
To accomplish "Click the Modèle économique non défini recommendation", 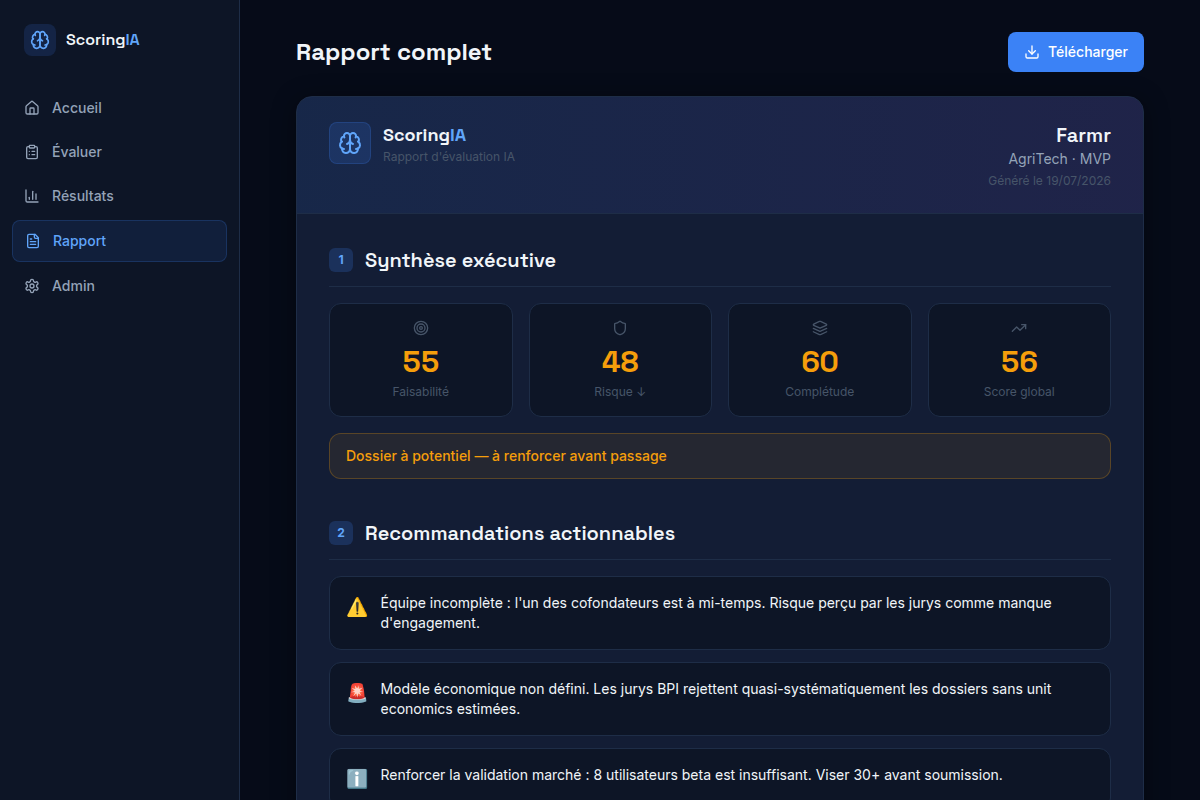I will pyautogui.click(x=720, y=699).
